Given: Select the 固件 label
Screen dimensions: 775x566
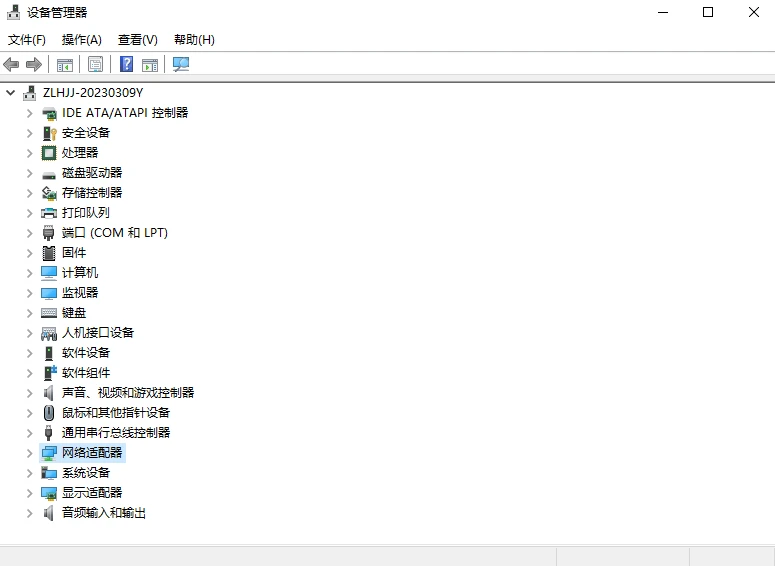Looking at the screenshot, I should coord(74,253).
